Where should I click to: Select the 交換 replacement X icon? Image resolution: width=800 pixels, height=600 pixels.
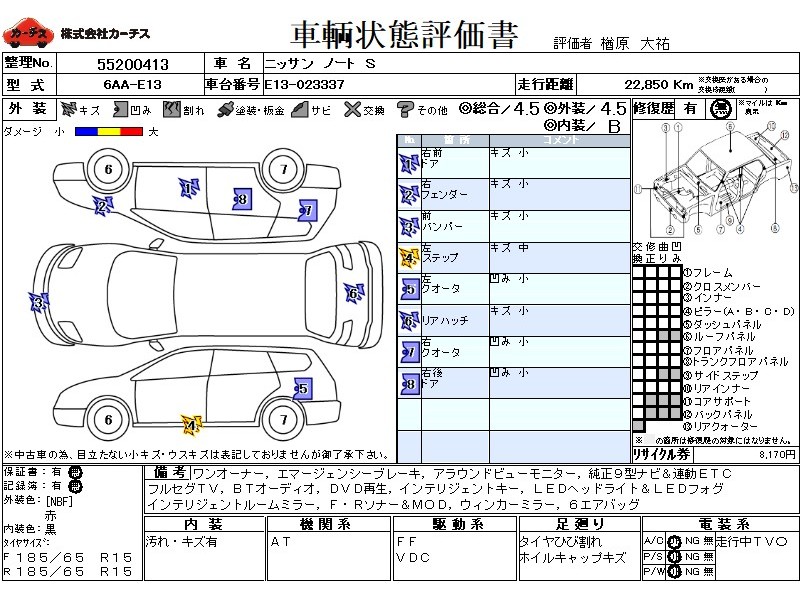coord(353,109)
